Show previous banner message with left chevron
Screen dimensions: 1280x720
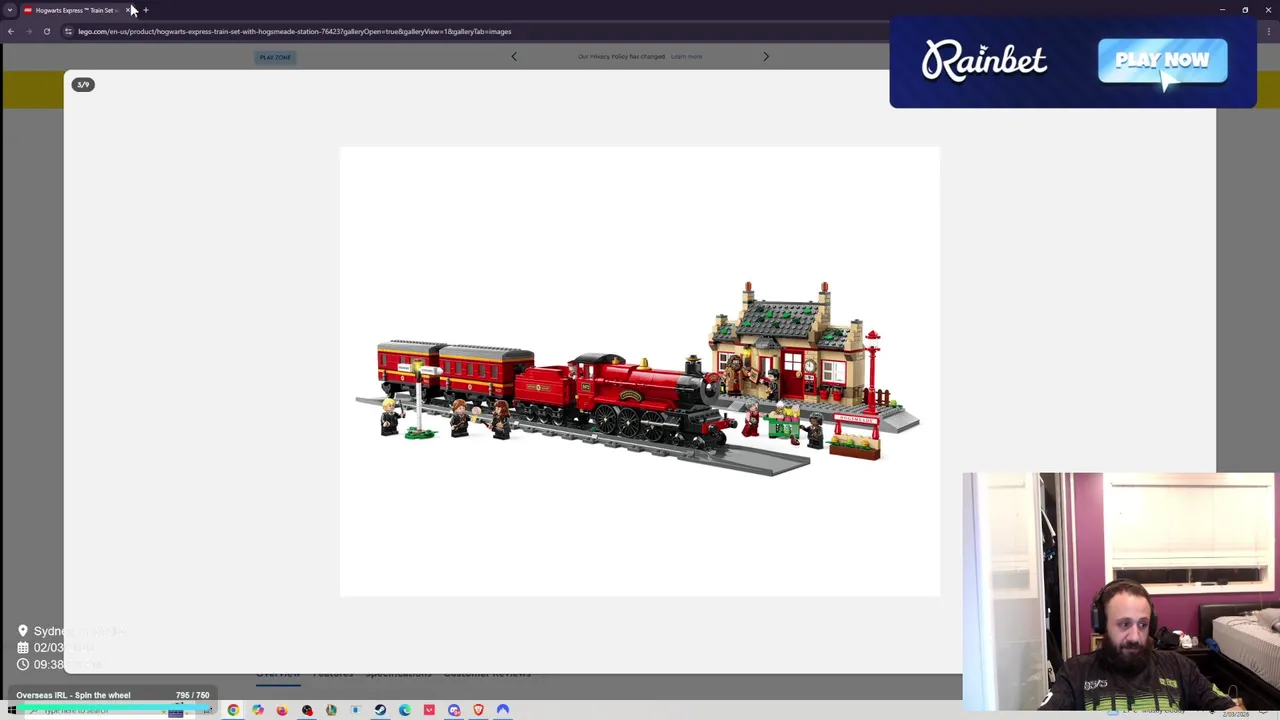click(514, 56)
